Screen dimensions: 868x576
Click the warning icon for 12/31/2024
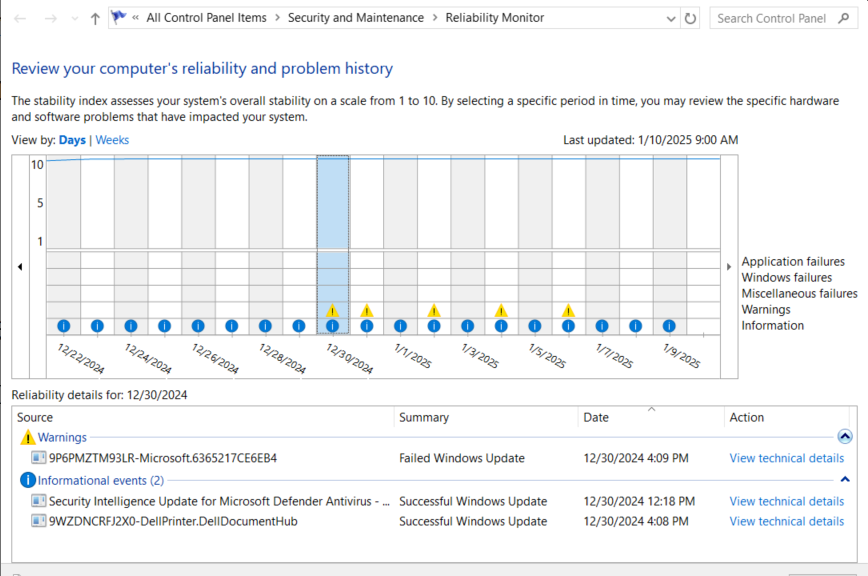tap(366, 310)
